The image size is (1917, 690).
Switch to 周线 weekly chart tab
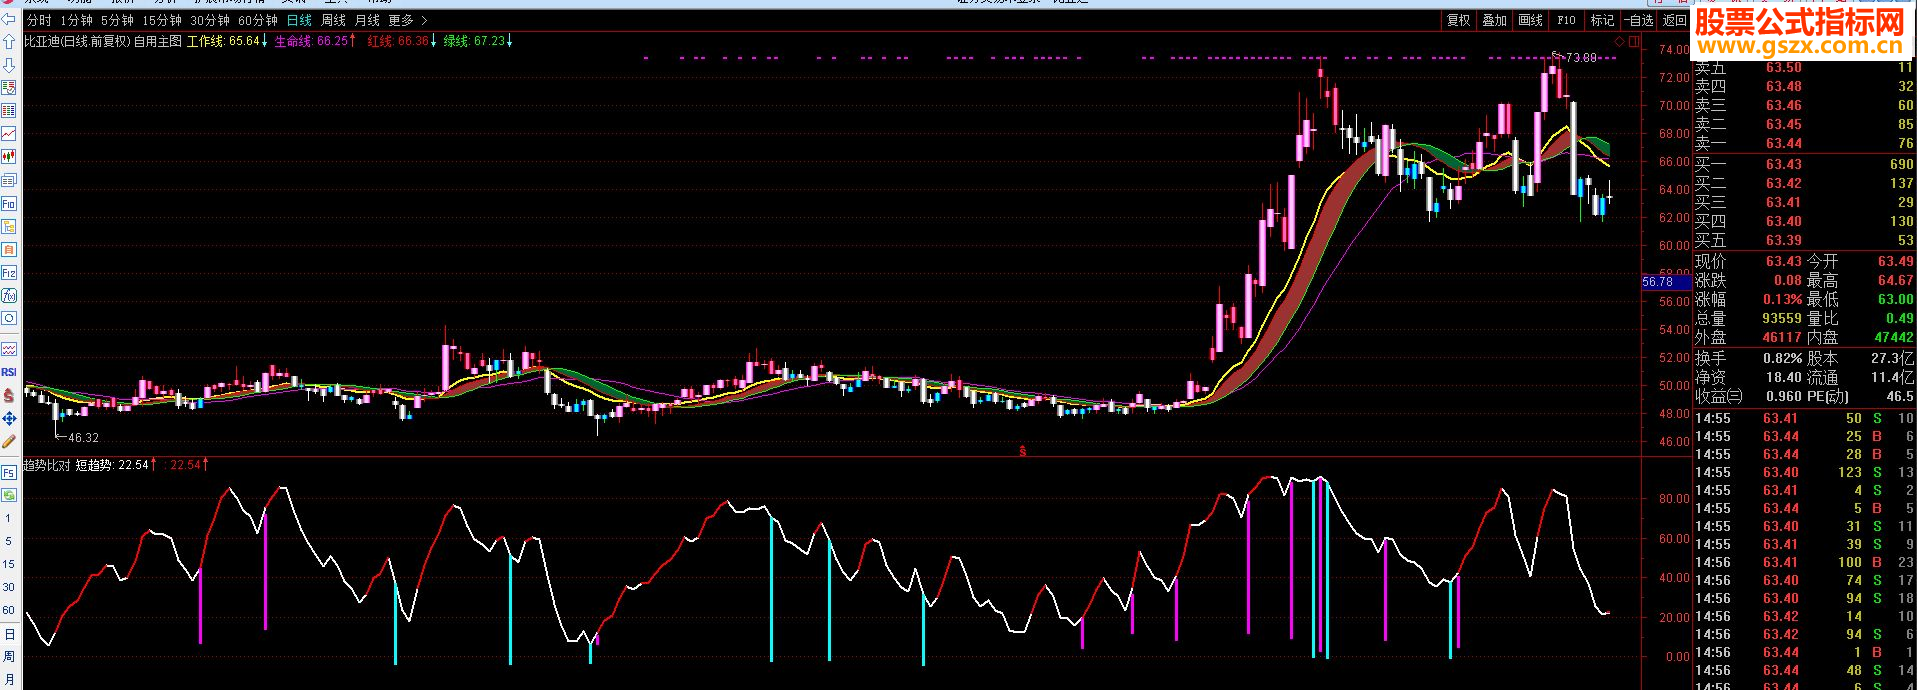click(x=333, y=20)
